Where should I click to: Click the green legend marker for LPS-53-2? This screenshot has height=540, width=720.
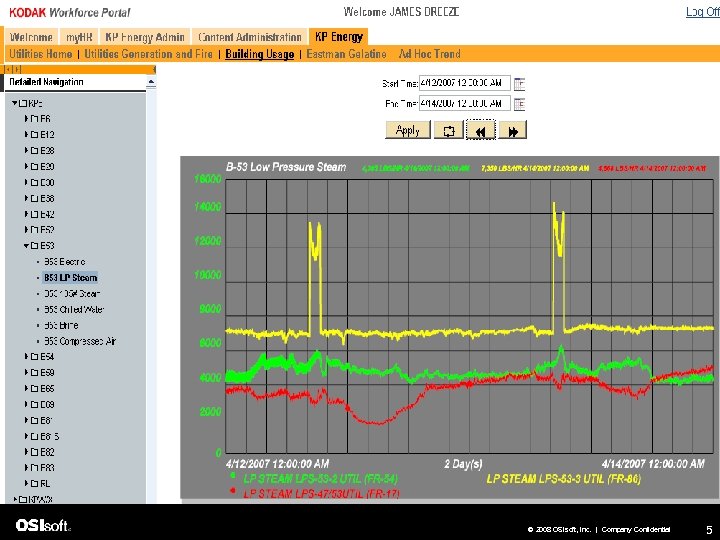click(233, 476)
